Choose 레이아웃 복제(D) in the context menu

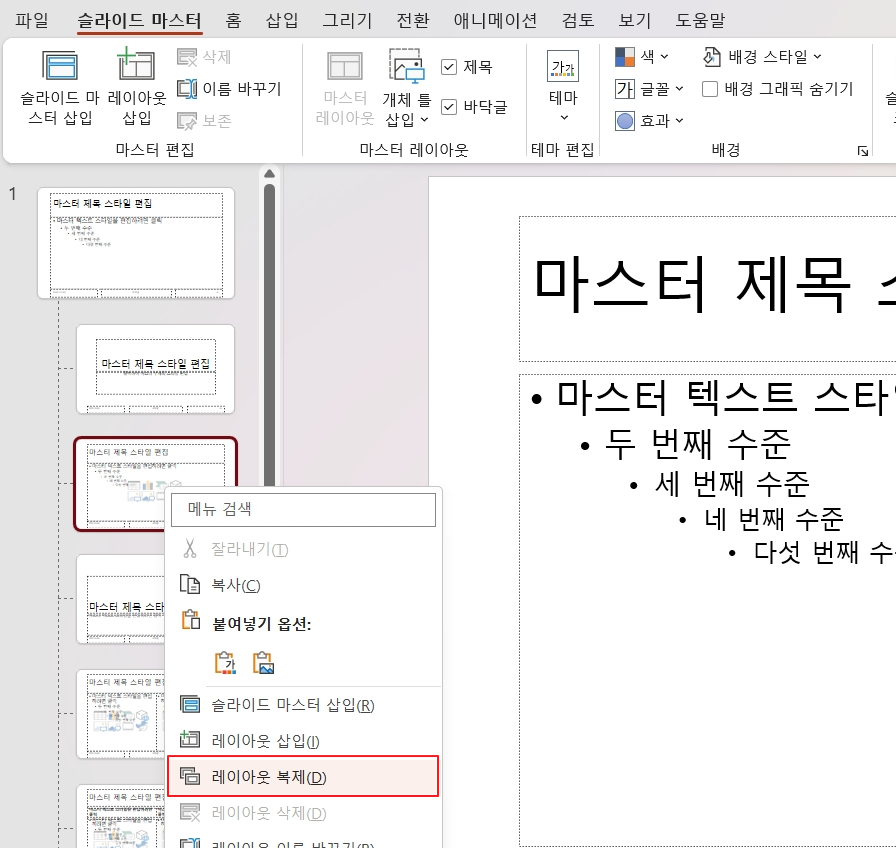coord(303,776)
